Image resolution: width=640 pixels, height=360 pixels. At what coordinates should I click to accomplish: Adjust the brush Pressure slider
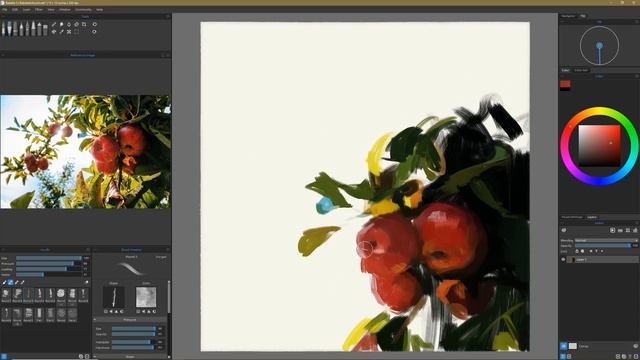pos(49,264)
